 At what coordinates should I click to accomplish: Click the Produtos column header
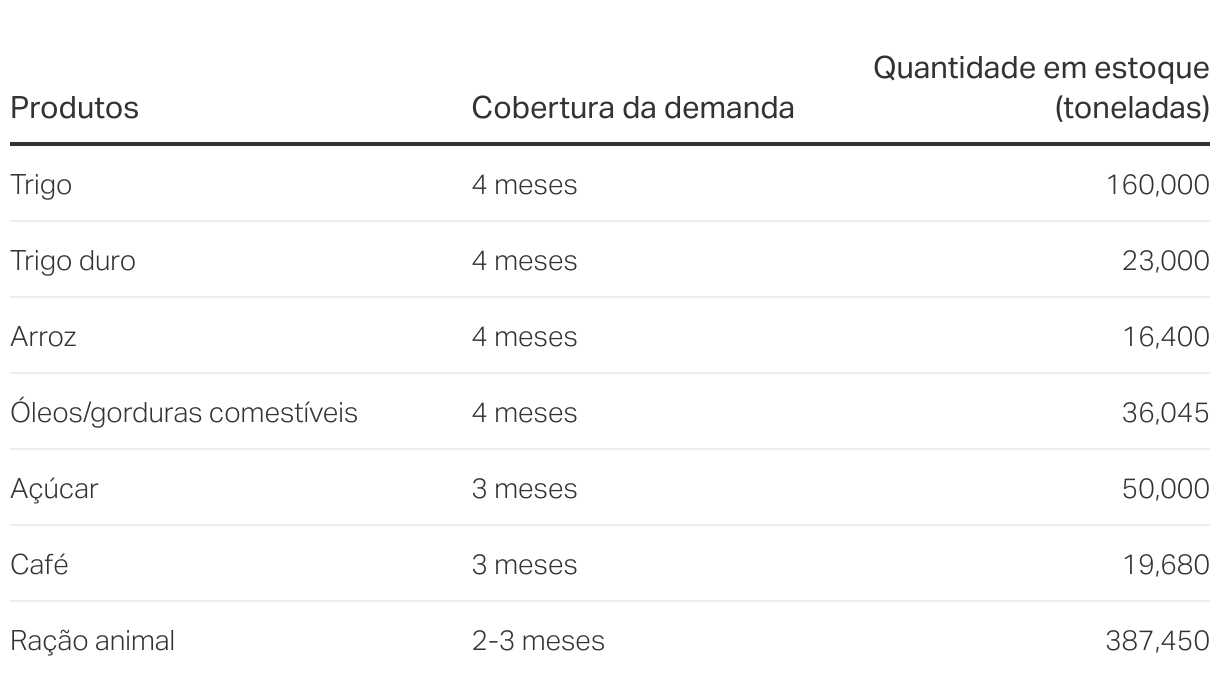74,107
